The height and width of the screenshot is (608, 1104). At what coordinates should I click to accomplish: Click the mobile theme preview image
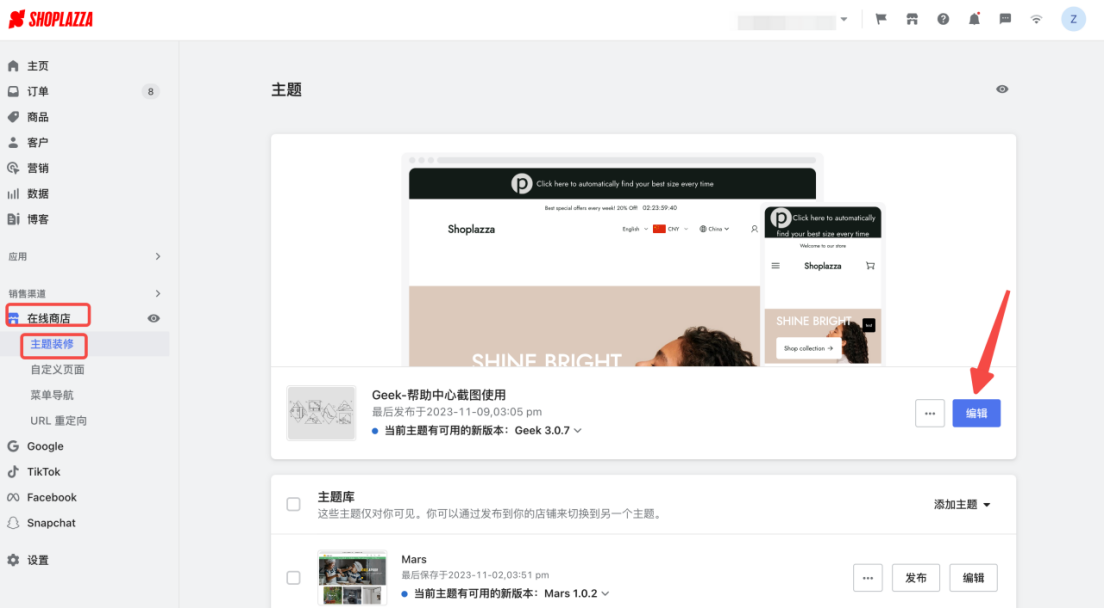pyautogui.click(x=823, y=284)
